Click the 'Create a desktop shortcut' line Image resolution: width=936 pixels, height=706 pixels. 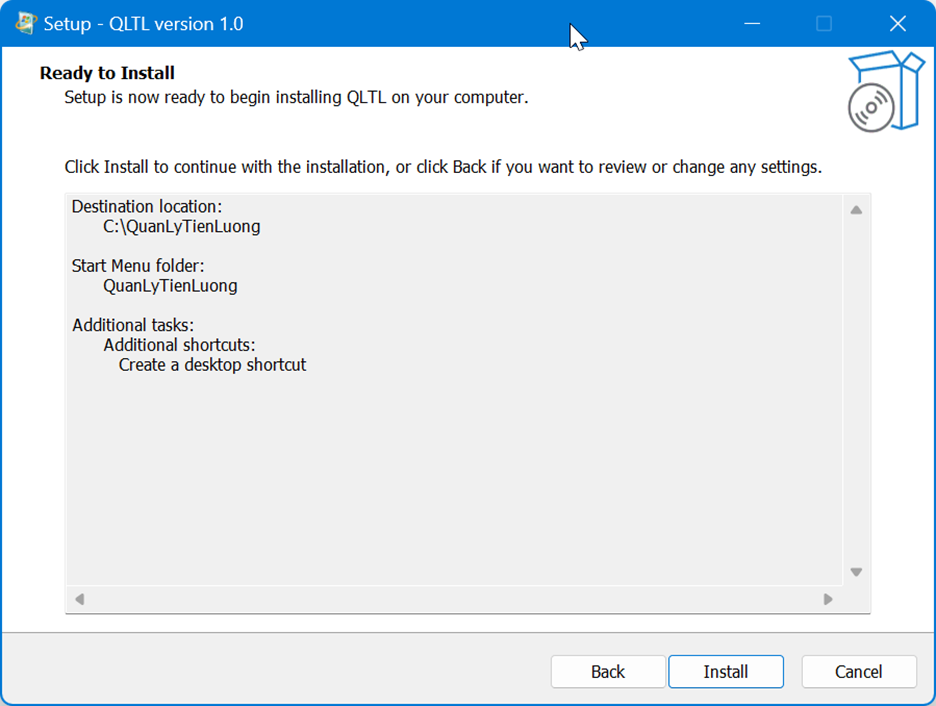coord(212,365)
